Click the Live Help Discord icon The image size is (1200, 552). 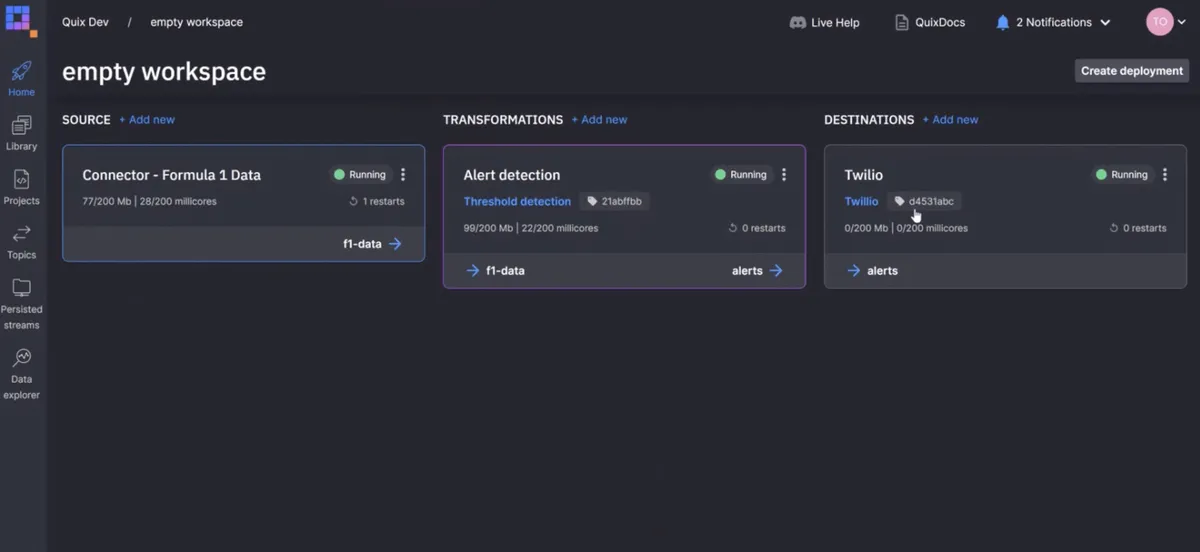[798, 22]
